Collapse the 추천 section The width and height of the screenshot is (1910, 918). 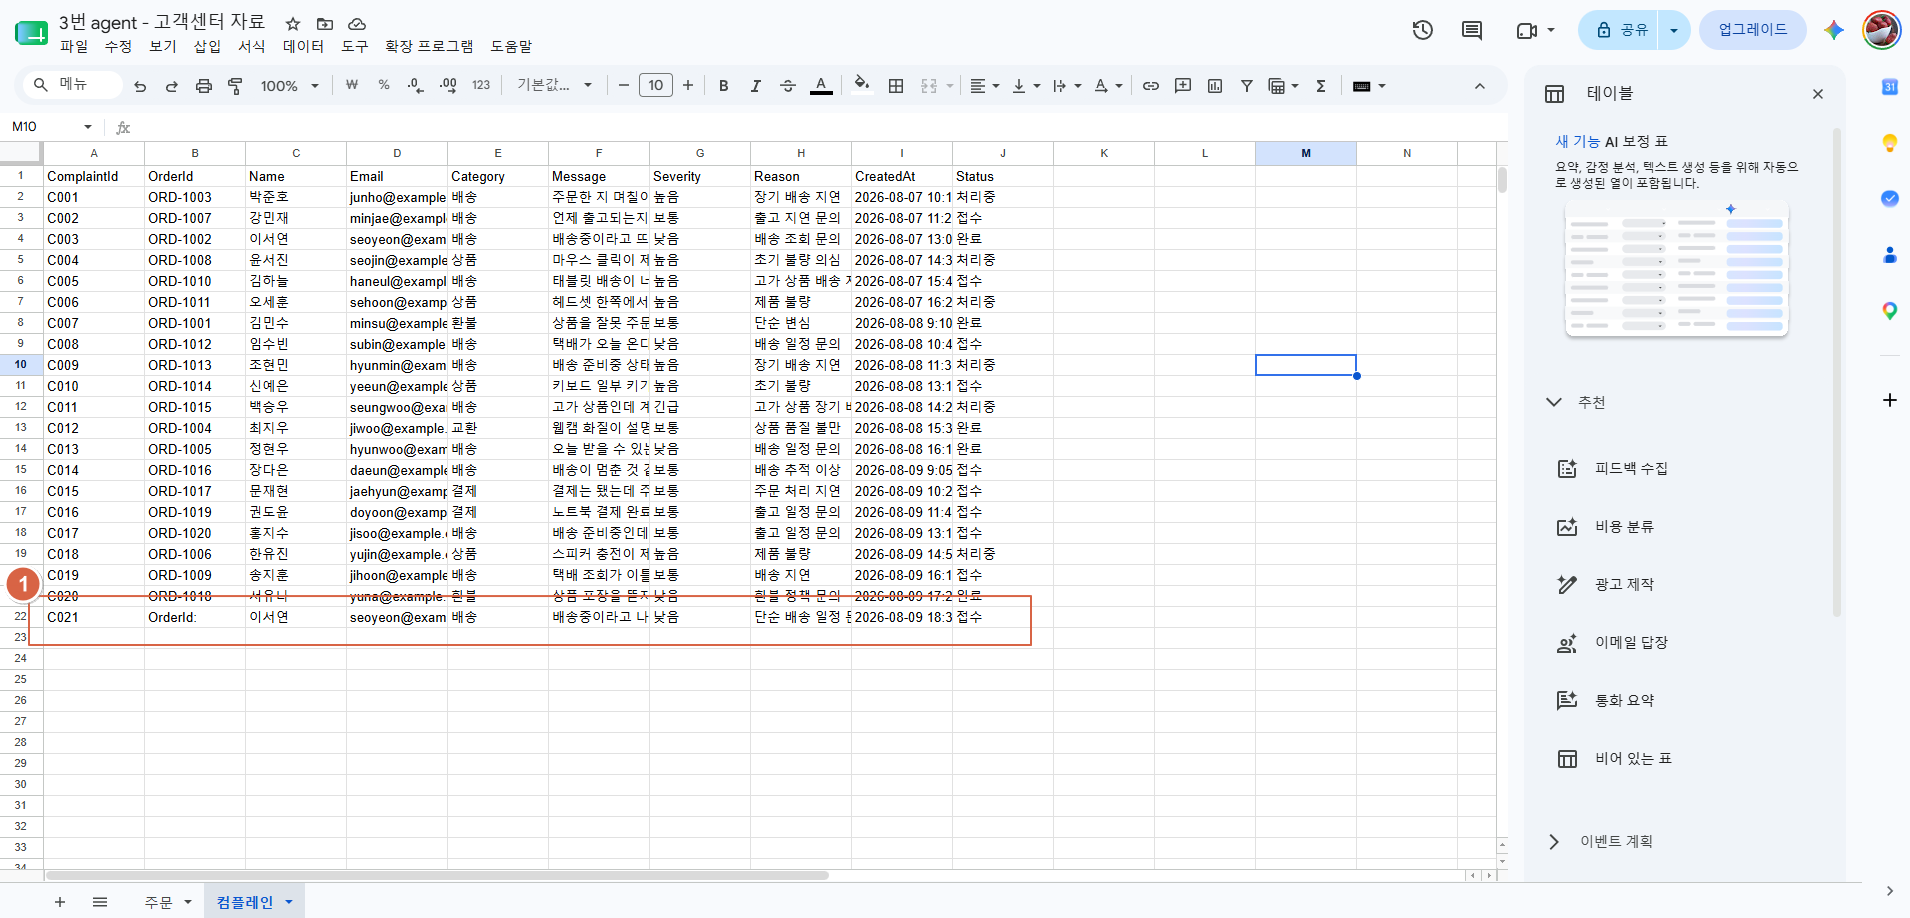1553,402
